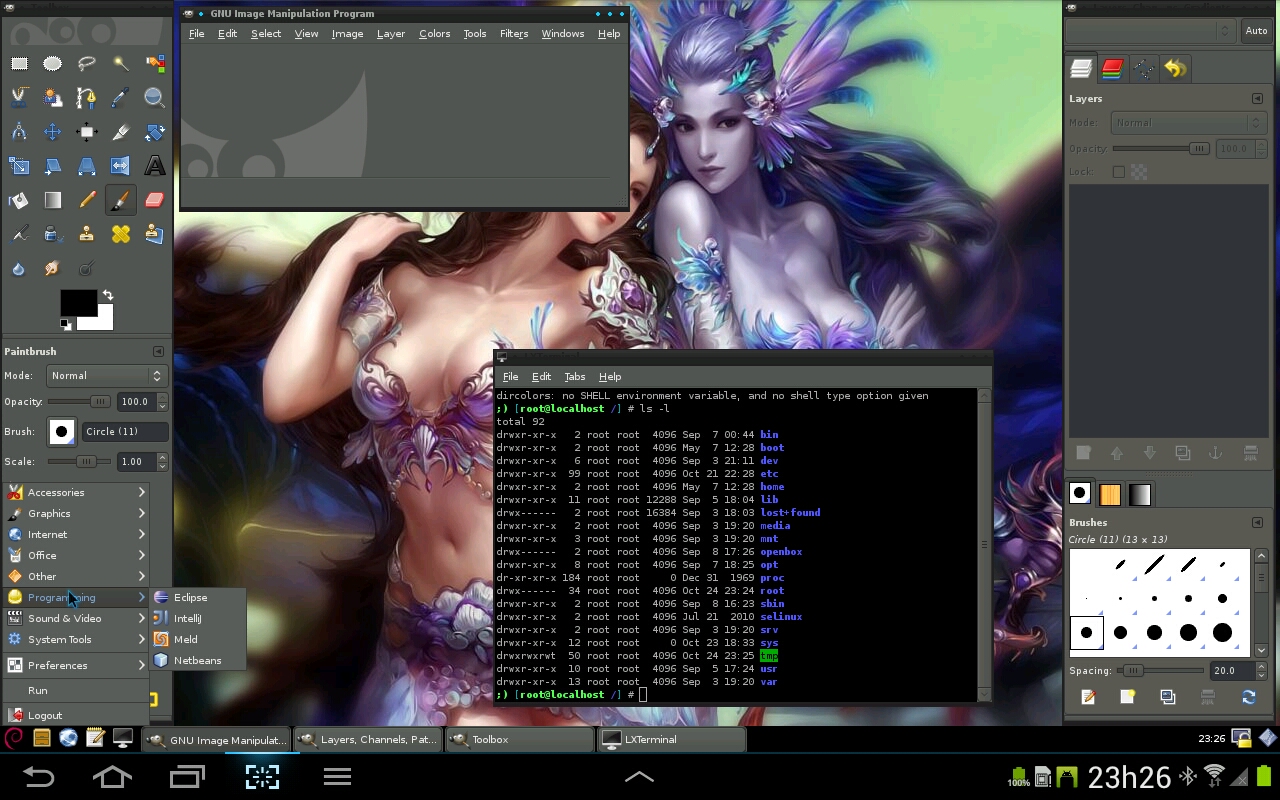Select the Fuzzy Select wand tool
Screen dimensions: 1280x800
pyautogui.click(x=120, y=63)
